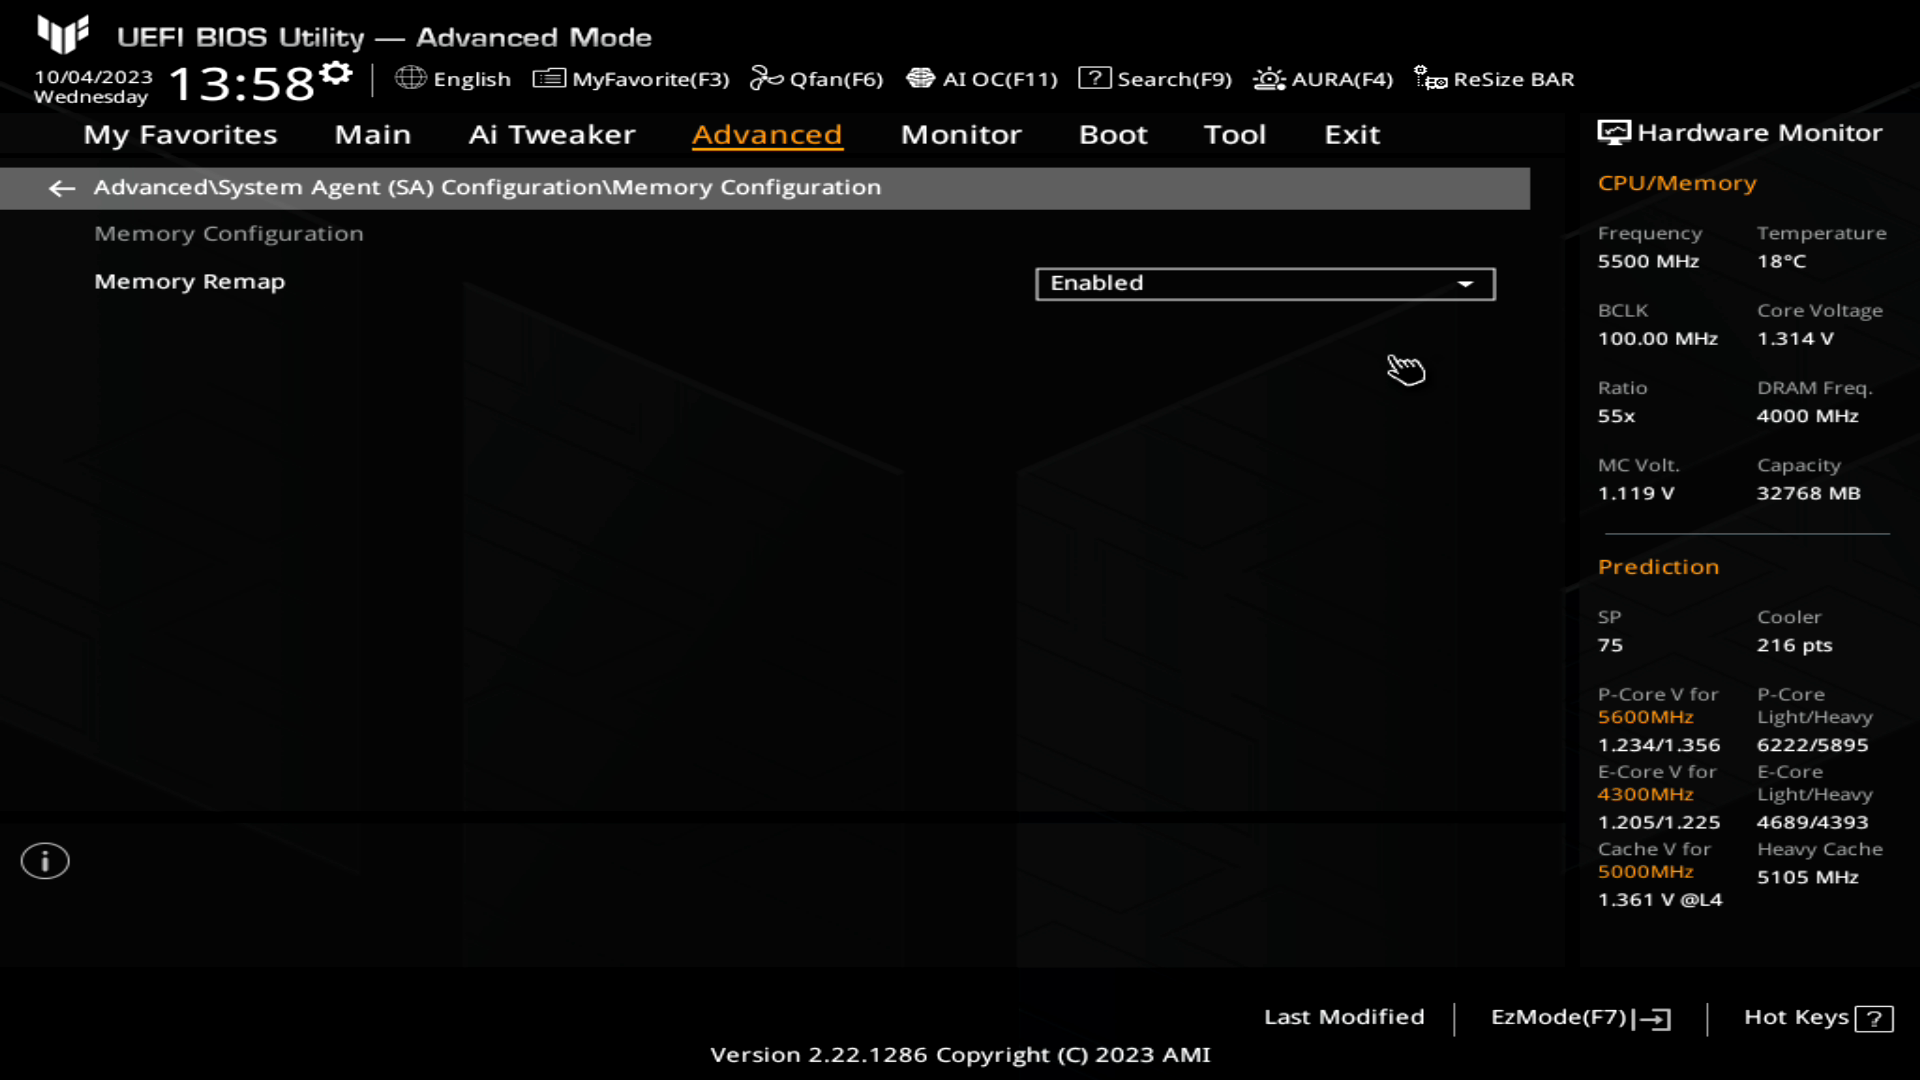Click the Version 2.22.1286 copyright text
The width and height of the screenshot is (1920, 1080).
[x=960, y=1055]
